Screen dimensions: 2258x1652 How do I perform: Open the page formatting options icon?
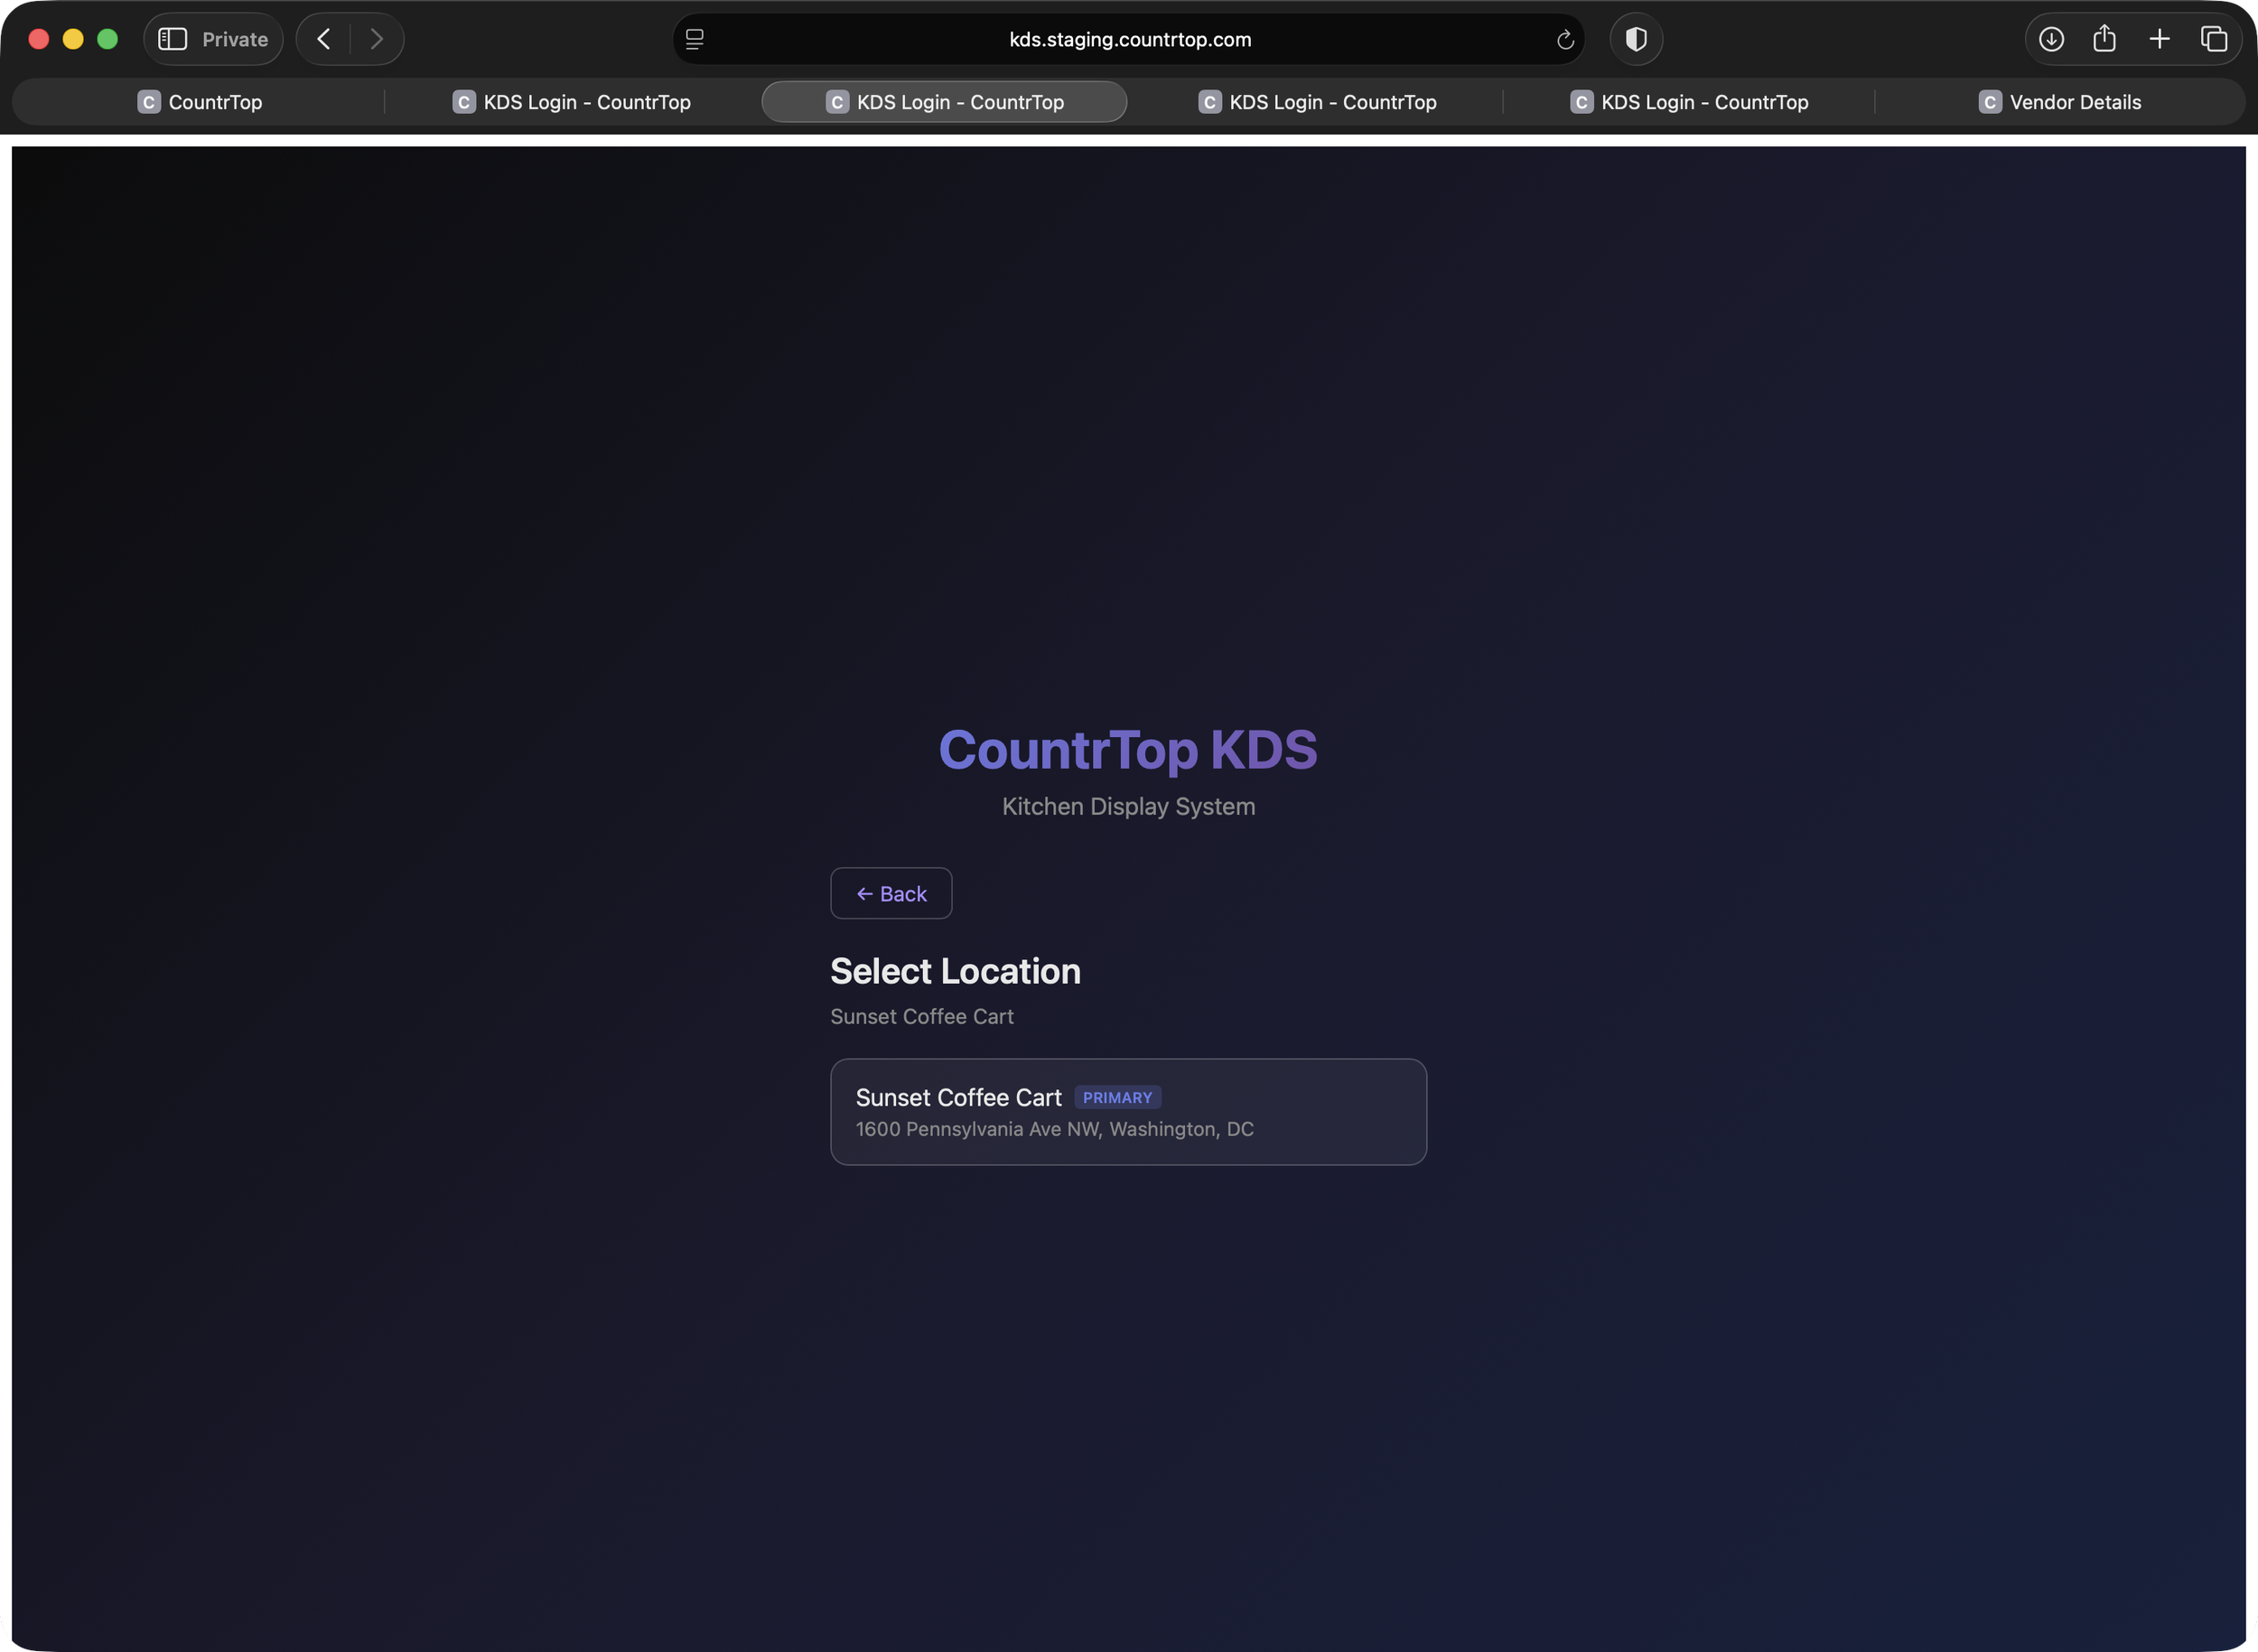tap(694, 39)
